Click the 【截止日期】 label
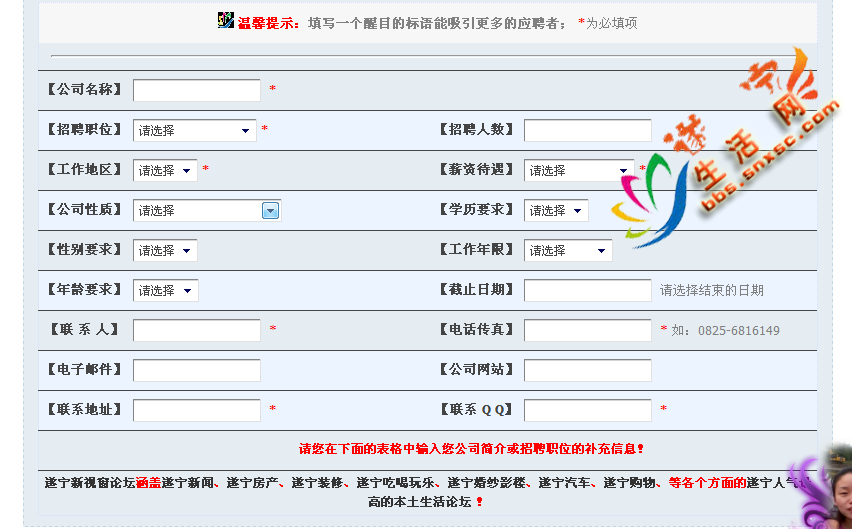The image size is (852, 529). pos(476,289)
